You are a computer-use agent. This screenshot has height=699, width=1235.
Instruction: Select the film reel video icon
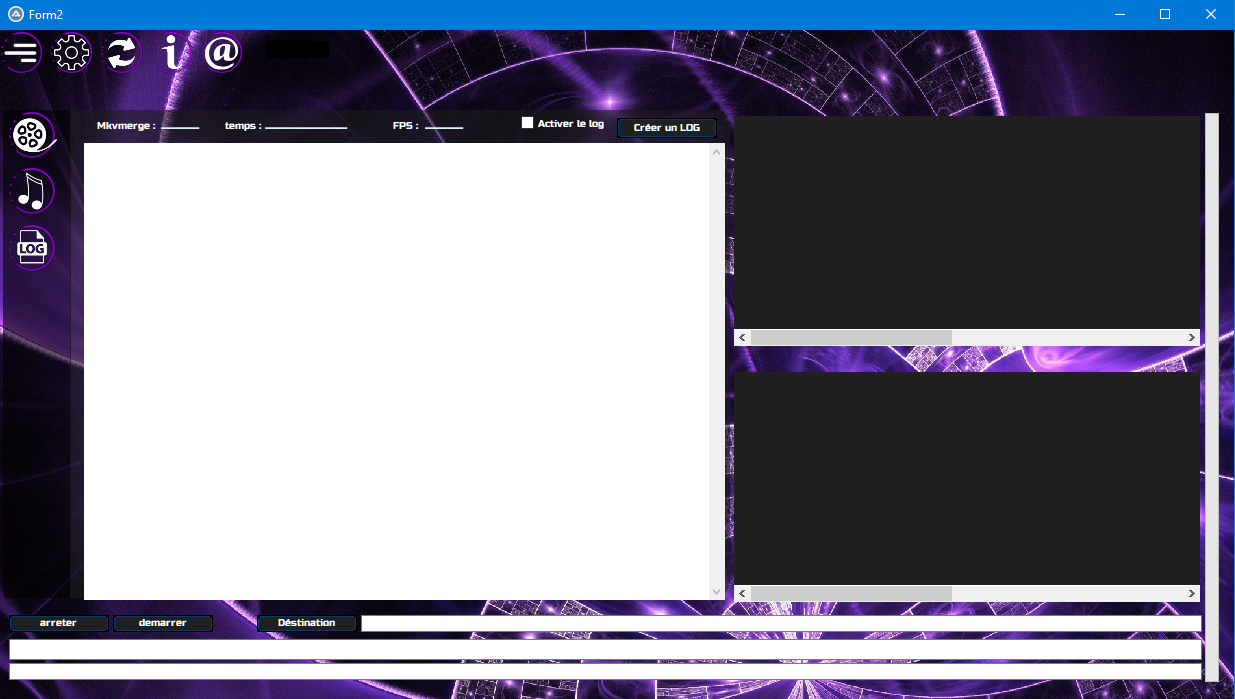[x=34, y=134]
